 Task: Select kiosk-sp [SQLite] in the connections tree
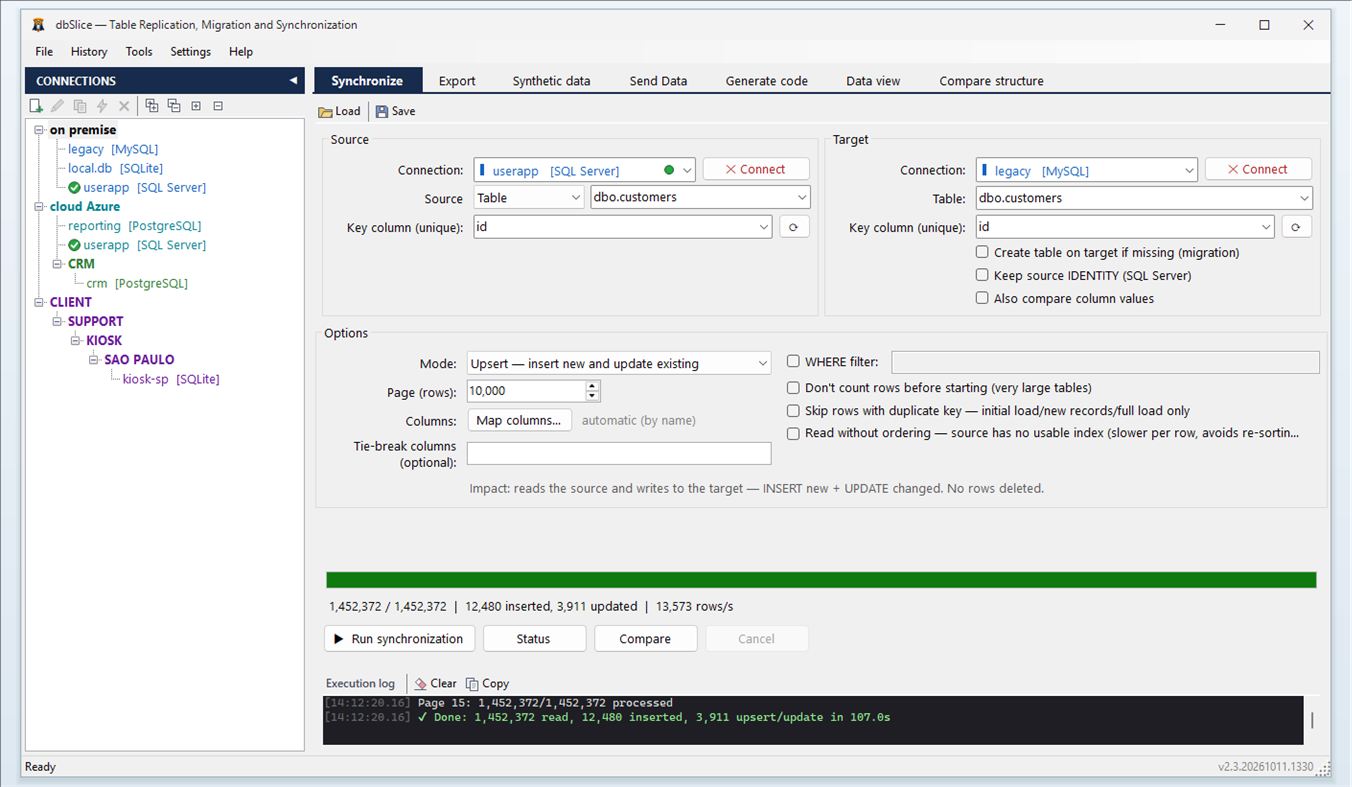click(171, 379)
